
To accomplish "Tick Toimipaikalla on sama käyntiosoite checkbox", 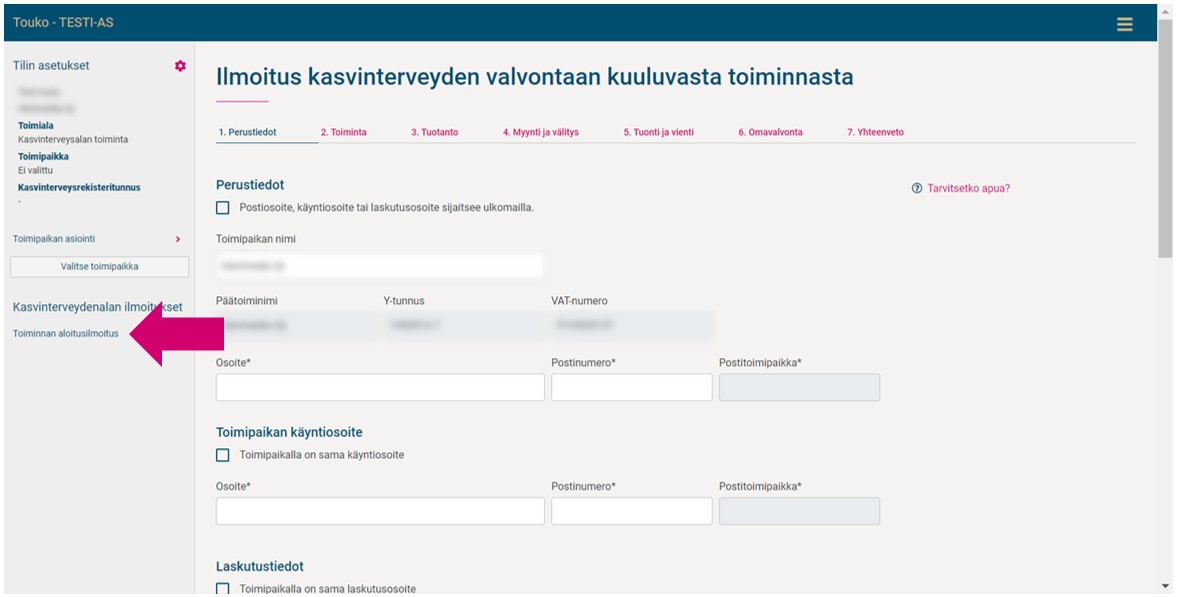I will point(222,455).
